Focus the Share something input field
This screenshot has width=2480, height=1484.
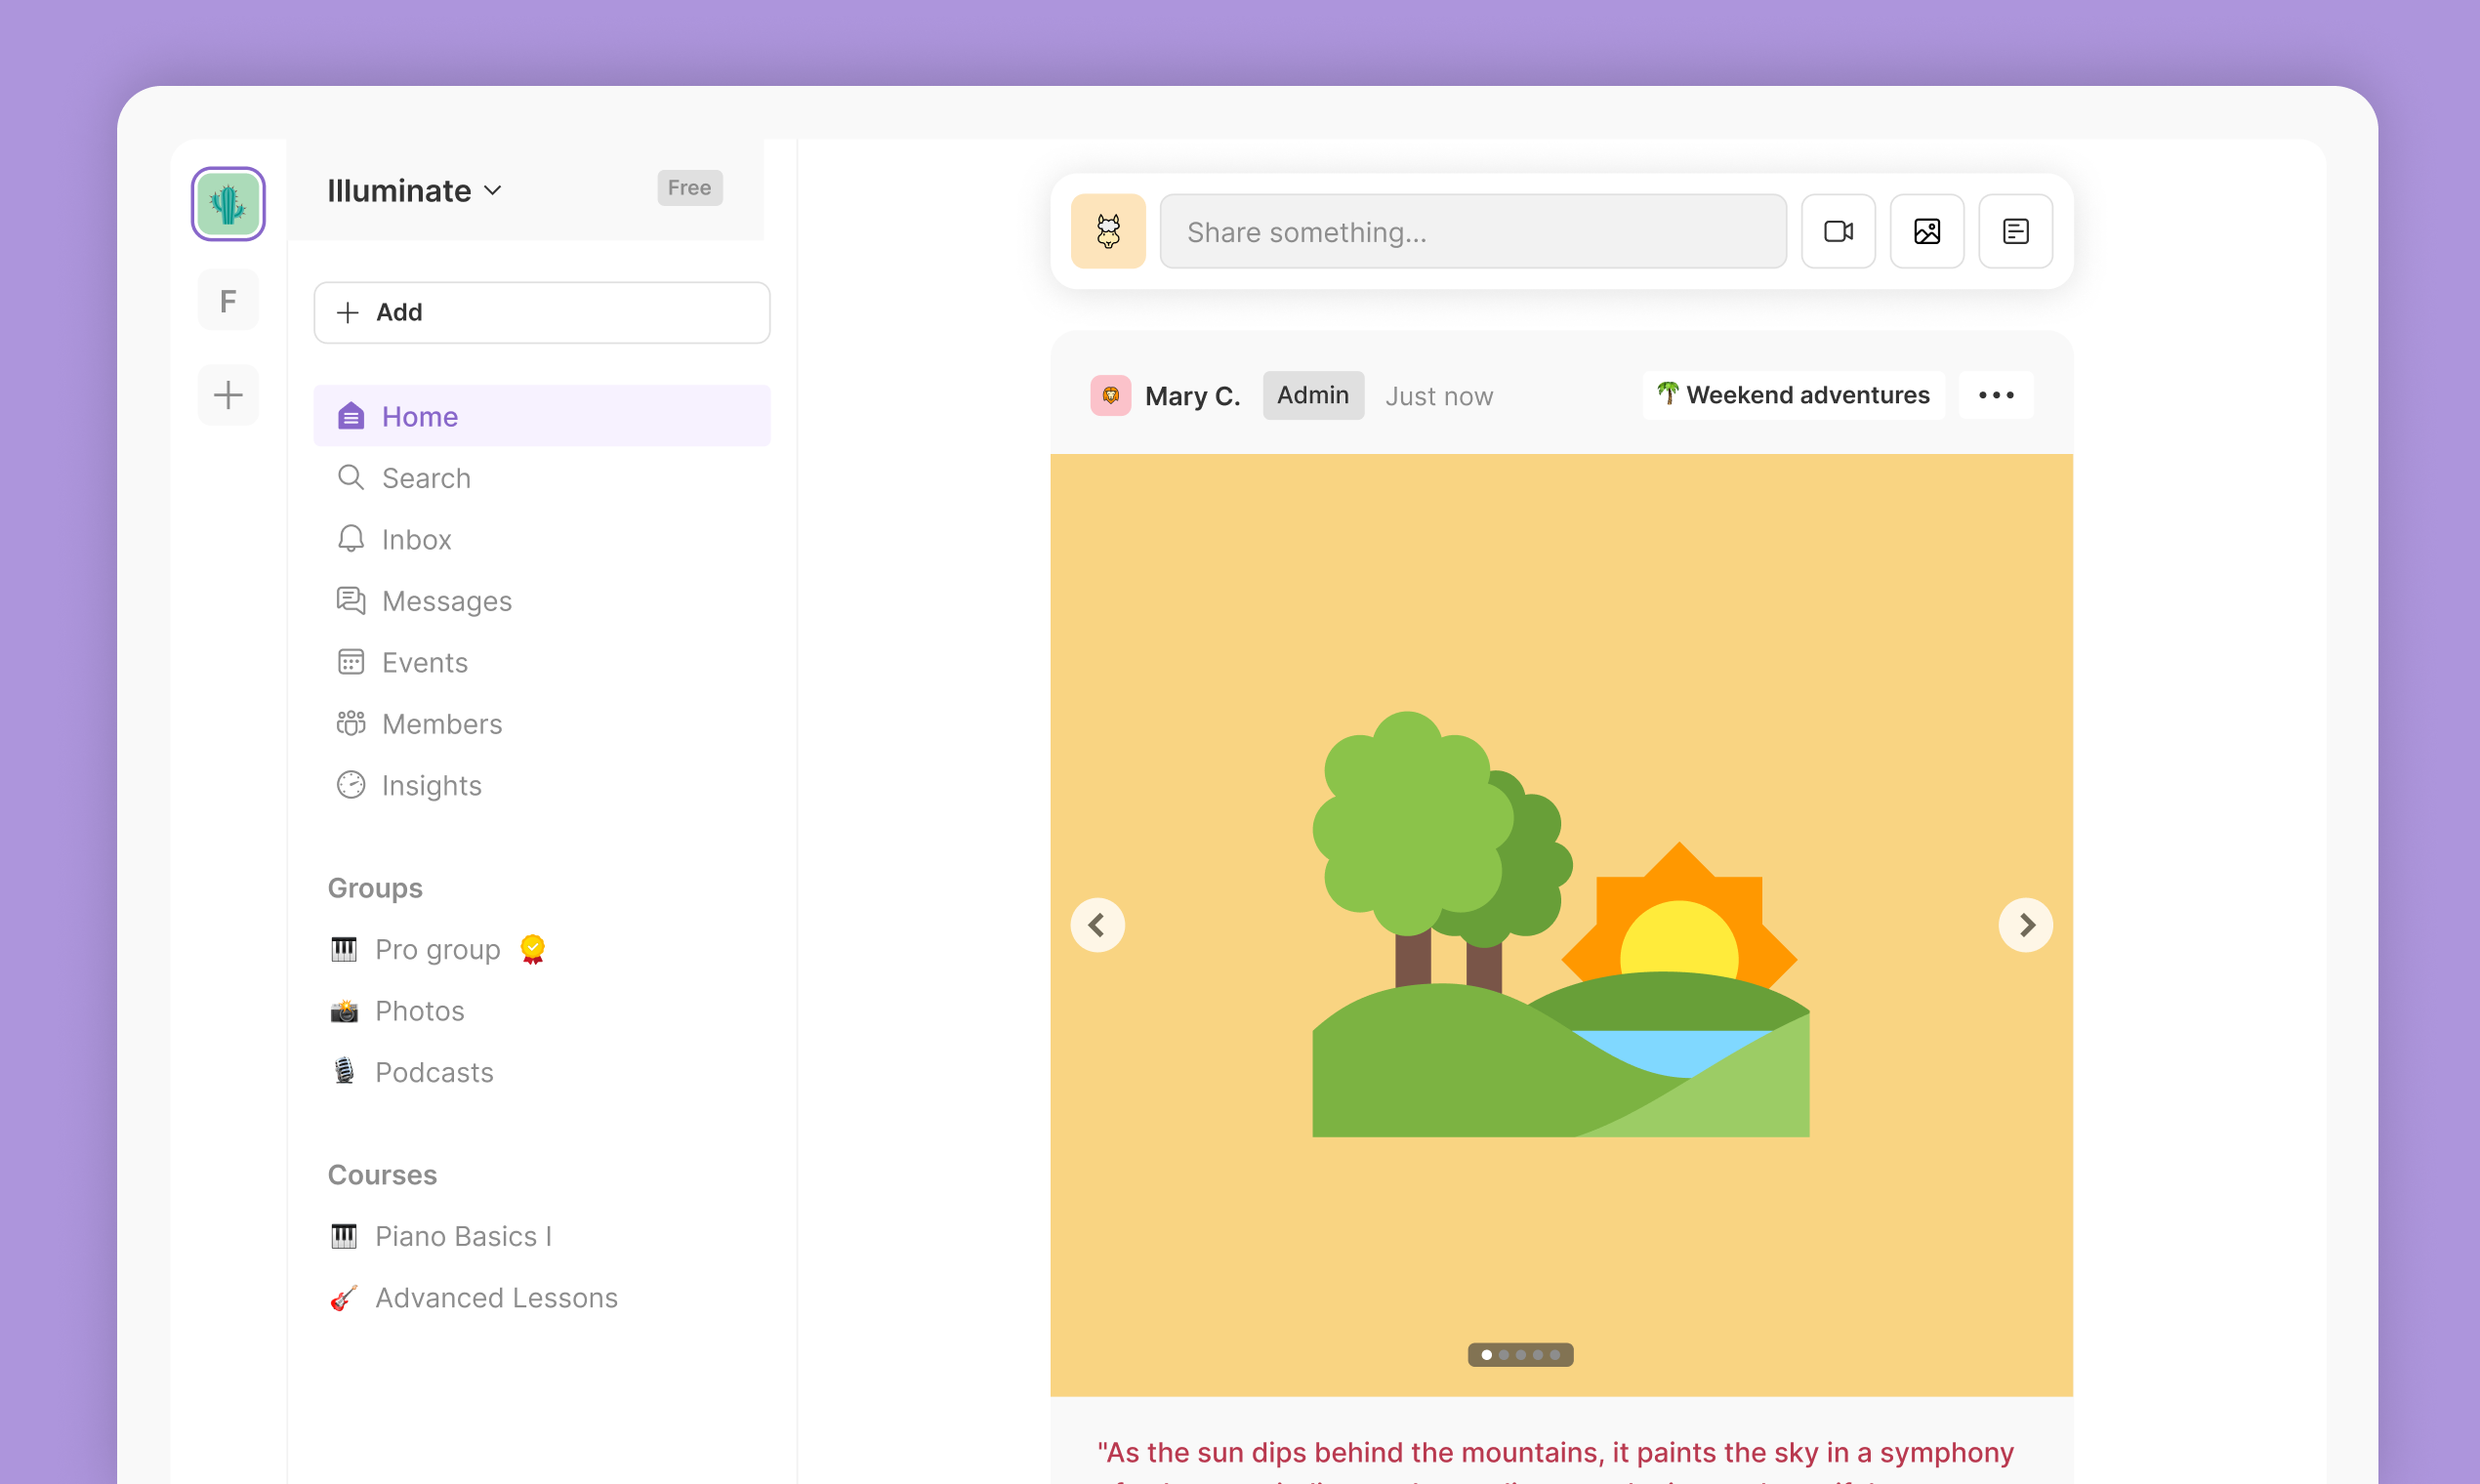[1473, 231]
